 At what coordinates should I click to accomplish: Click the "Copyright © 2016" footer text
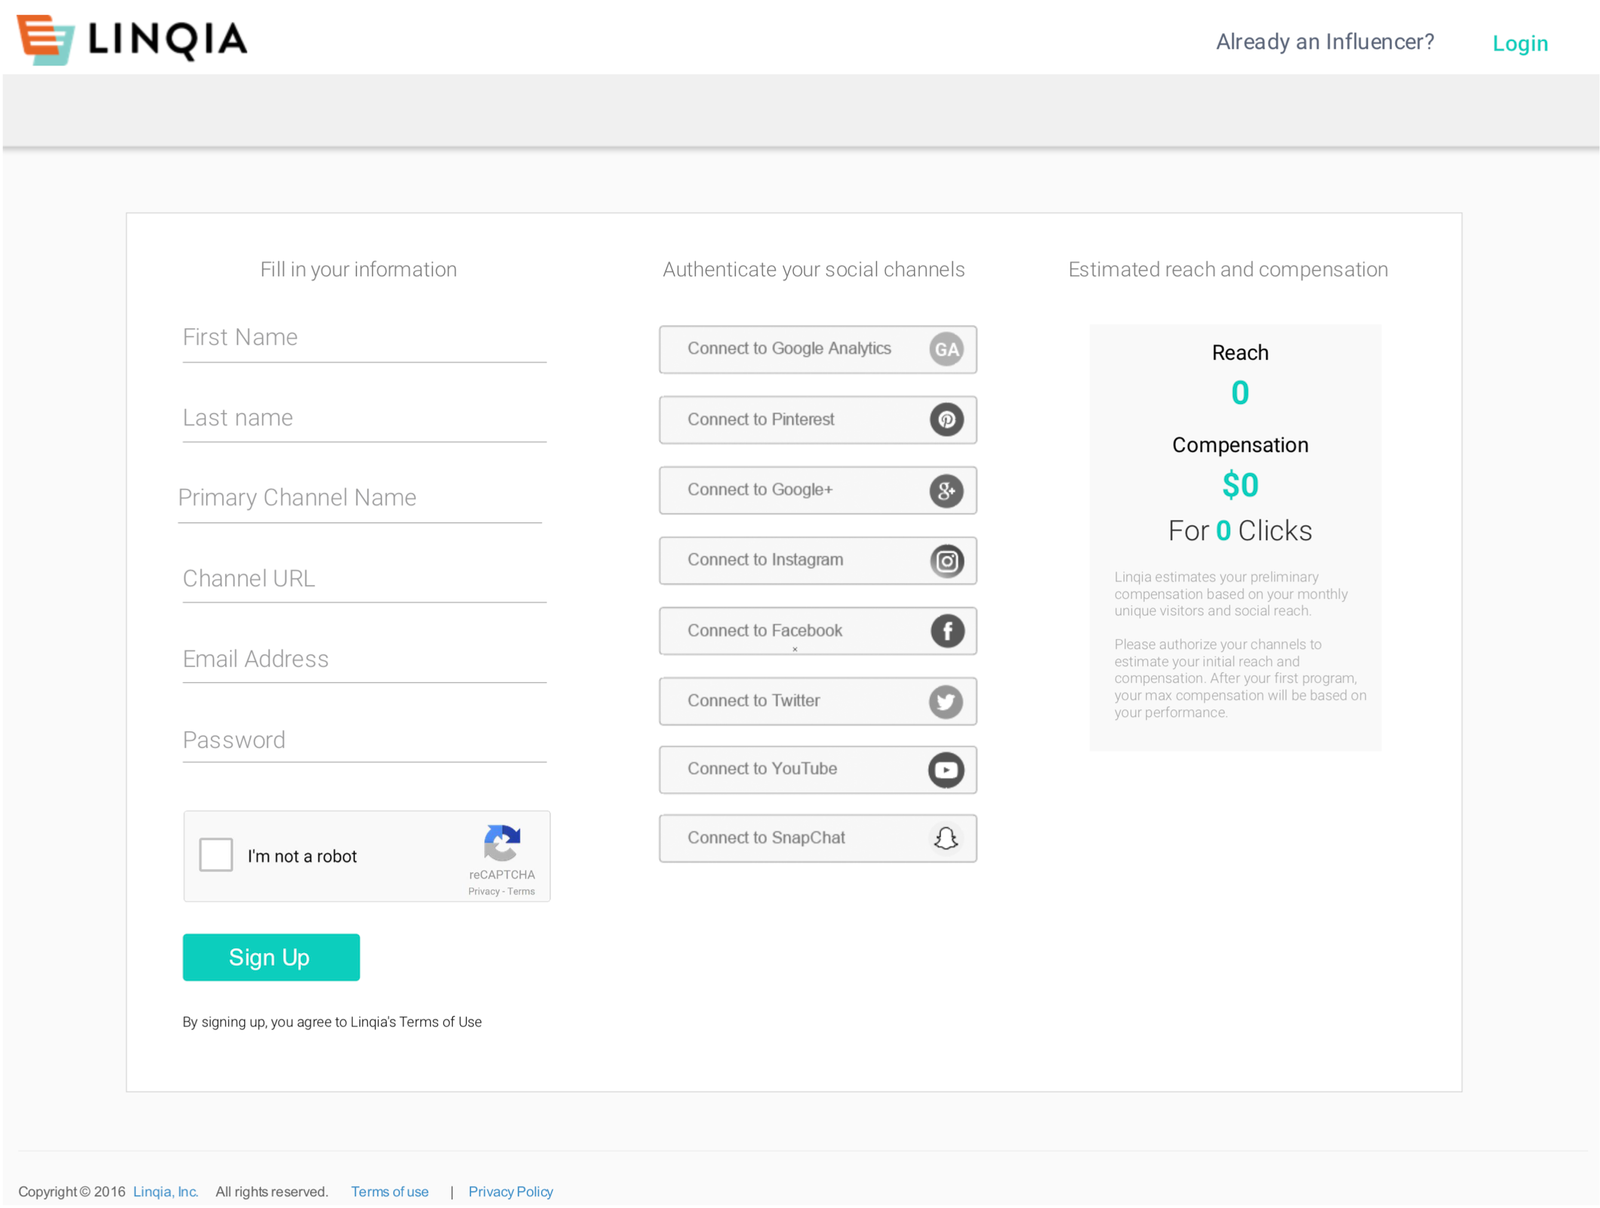72,1192
